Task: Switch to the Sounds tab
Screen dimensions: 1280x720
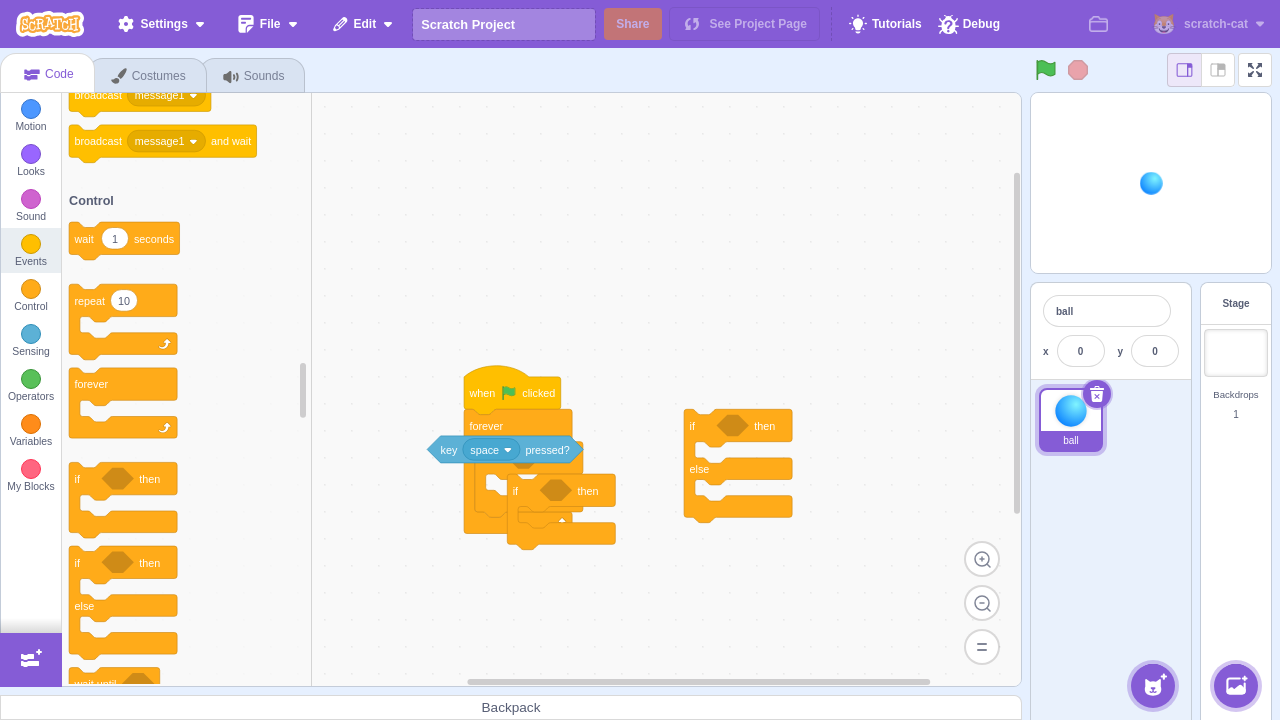Action: (x=254, y=76)
